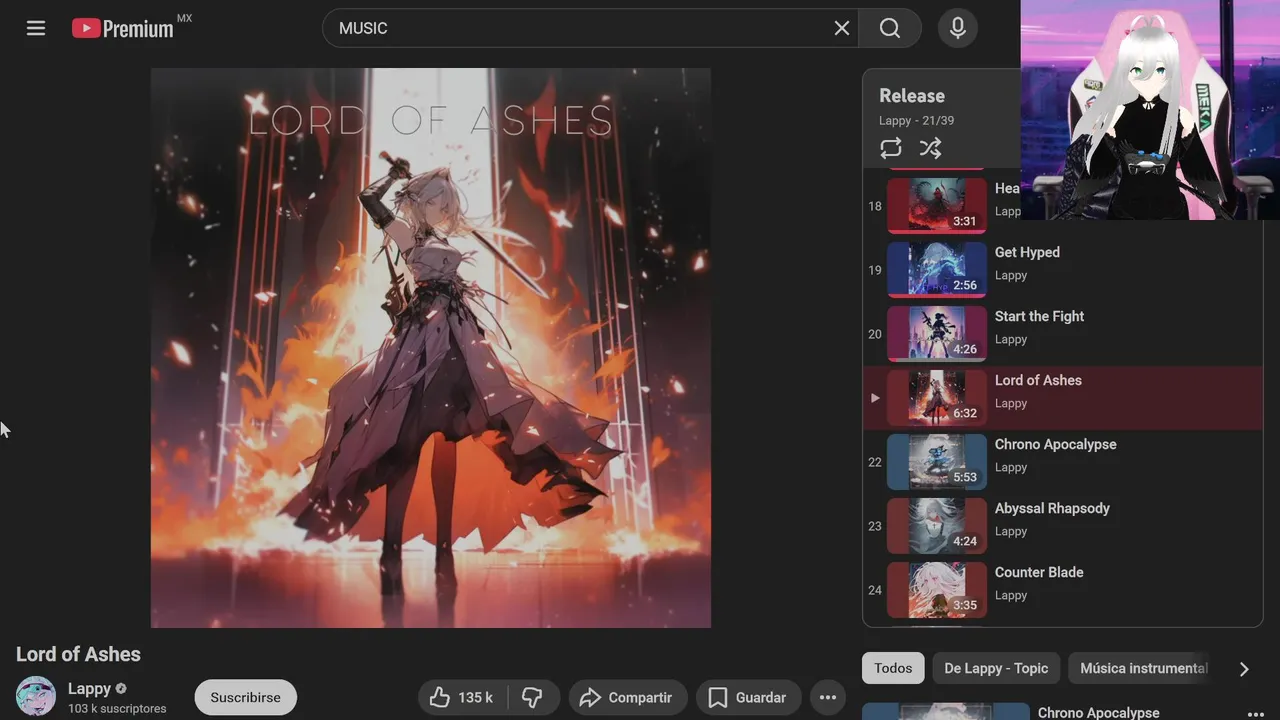Select Start the Fight track title
Viewport: 1280px width, 720px height.
tap(1039, 316)
